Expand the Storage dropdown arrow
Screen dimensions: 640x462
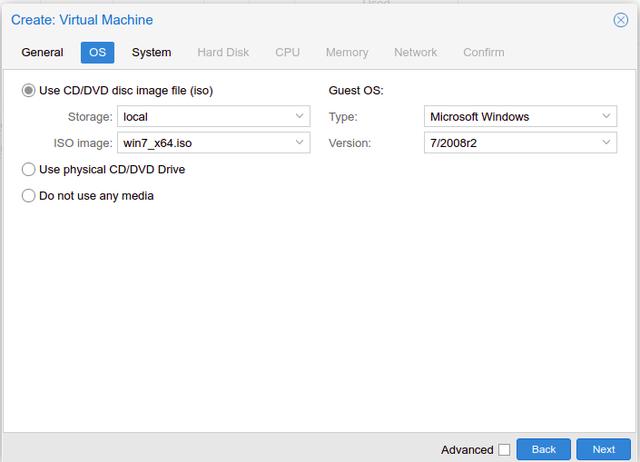(300, 116)
